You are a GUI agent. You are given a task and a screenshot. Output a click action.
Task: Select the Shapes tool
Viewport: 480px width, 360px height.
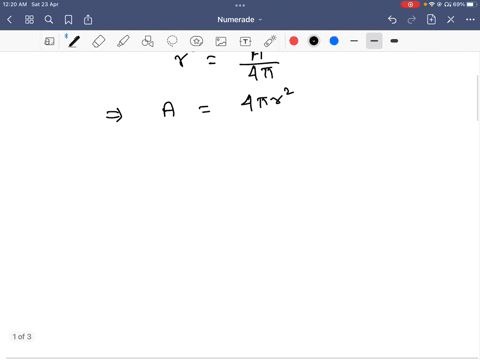pyautogui.click(x=148, y=41)
